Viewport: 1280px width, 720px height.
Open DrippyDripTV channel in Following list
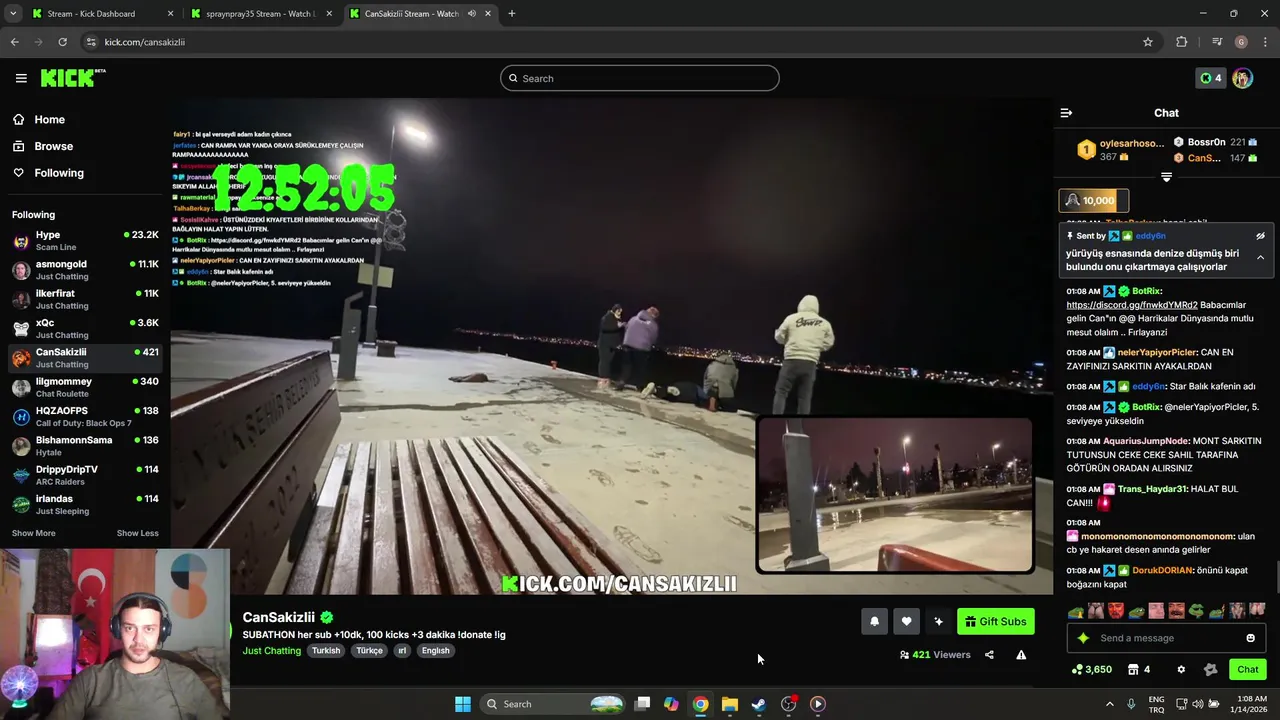pyautogui.click(x=85, y=475)
